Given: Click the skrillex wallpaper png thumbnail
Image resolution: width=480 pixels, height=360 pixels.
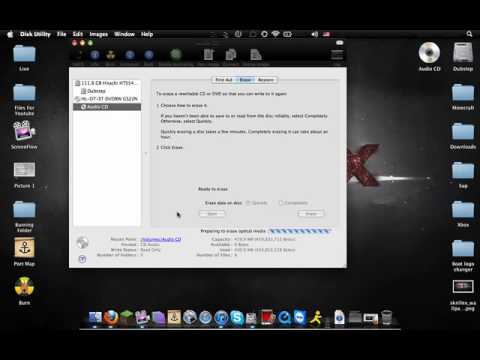Looking at the screenshot, I should (463, 286).
